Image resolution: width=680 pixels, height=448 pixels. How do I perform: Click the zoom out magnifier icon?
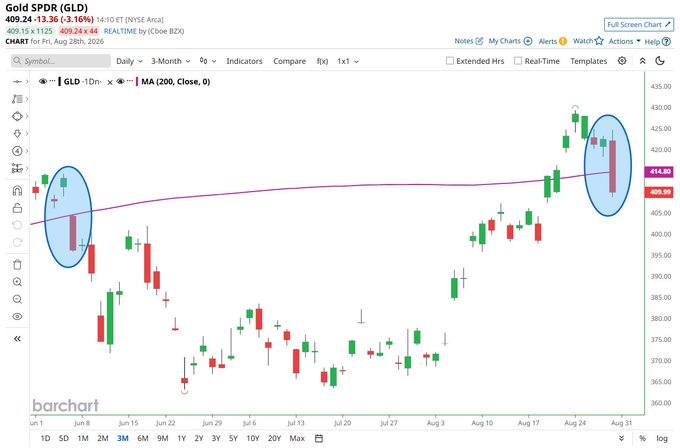pos(17,299)
